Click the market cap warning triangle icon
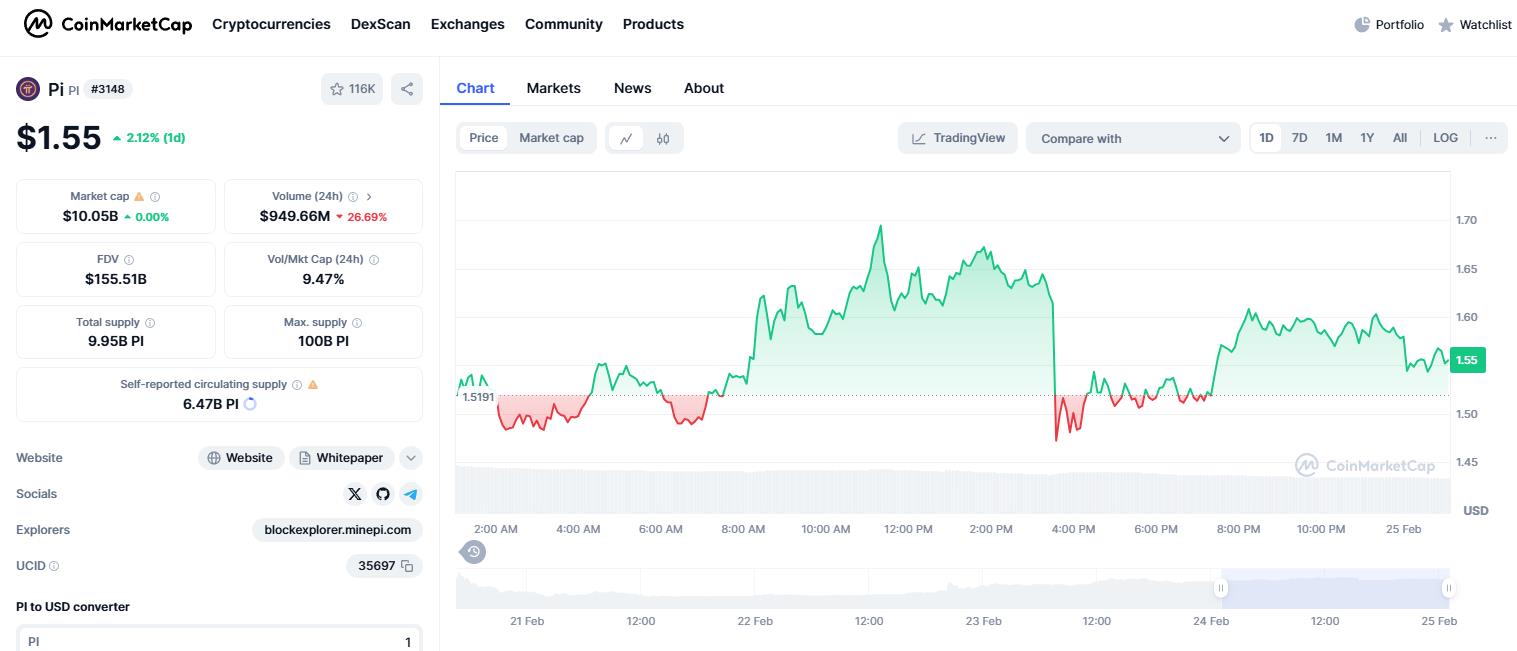This screenshot has width=1517, height=651. point(139,197)
